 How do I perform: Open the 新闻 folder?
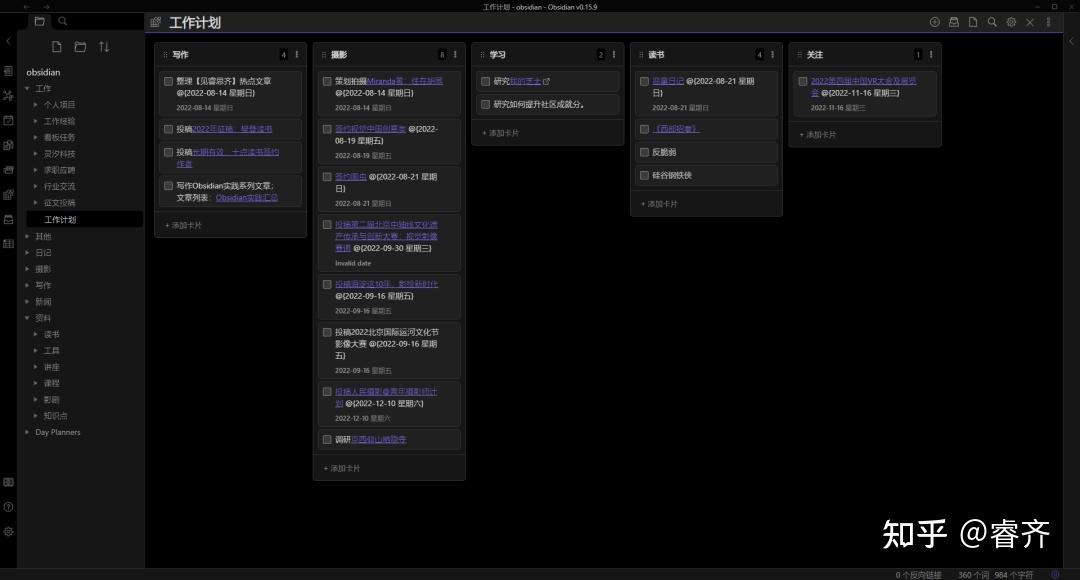(x=43, y=302)
